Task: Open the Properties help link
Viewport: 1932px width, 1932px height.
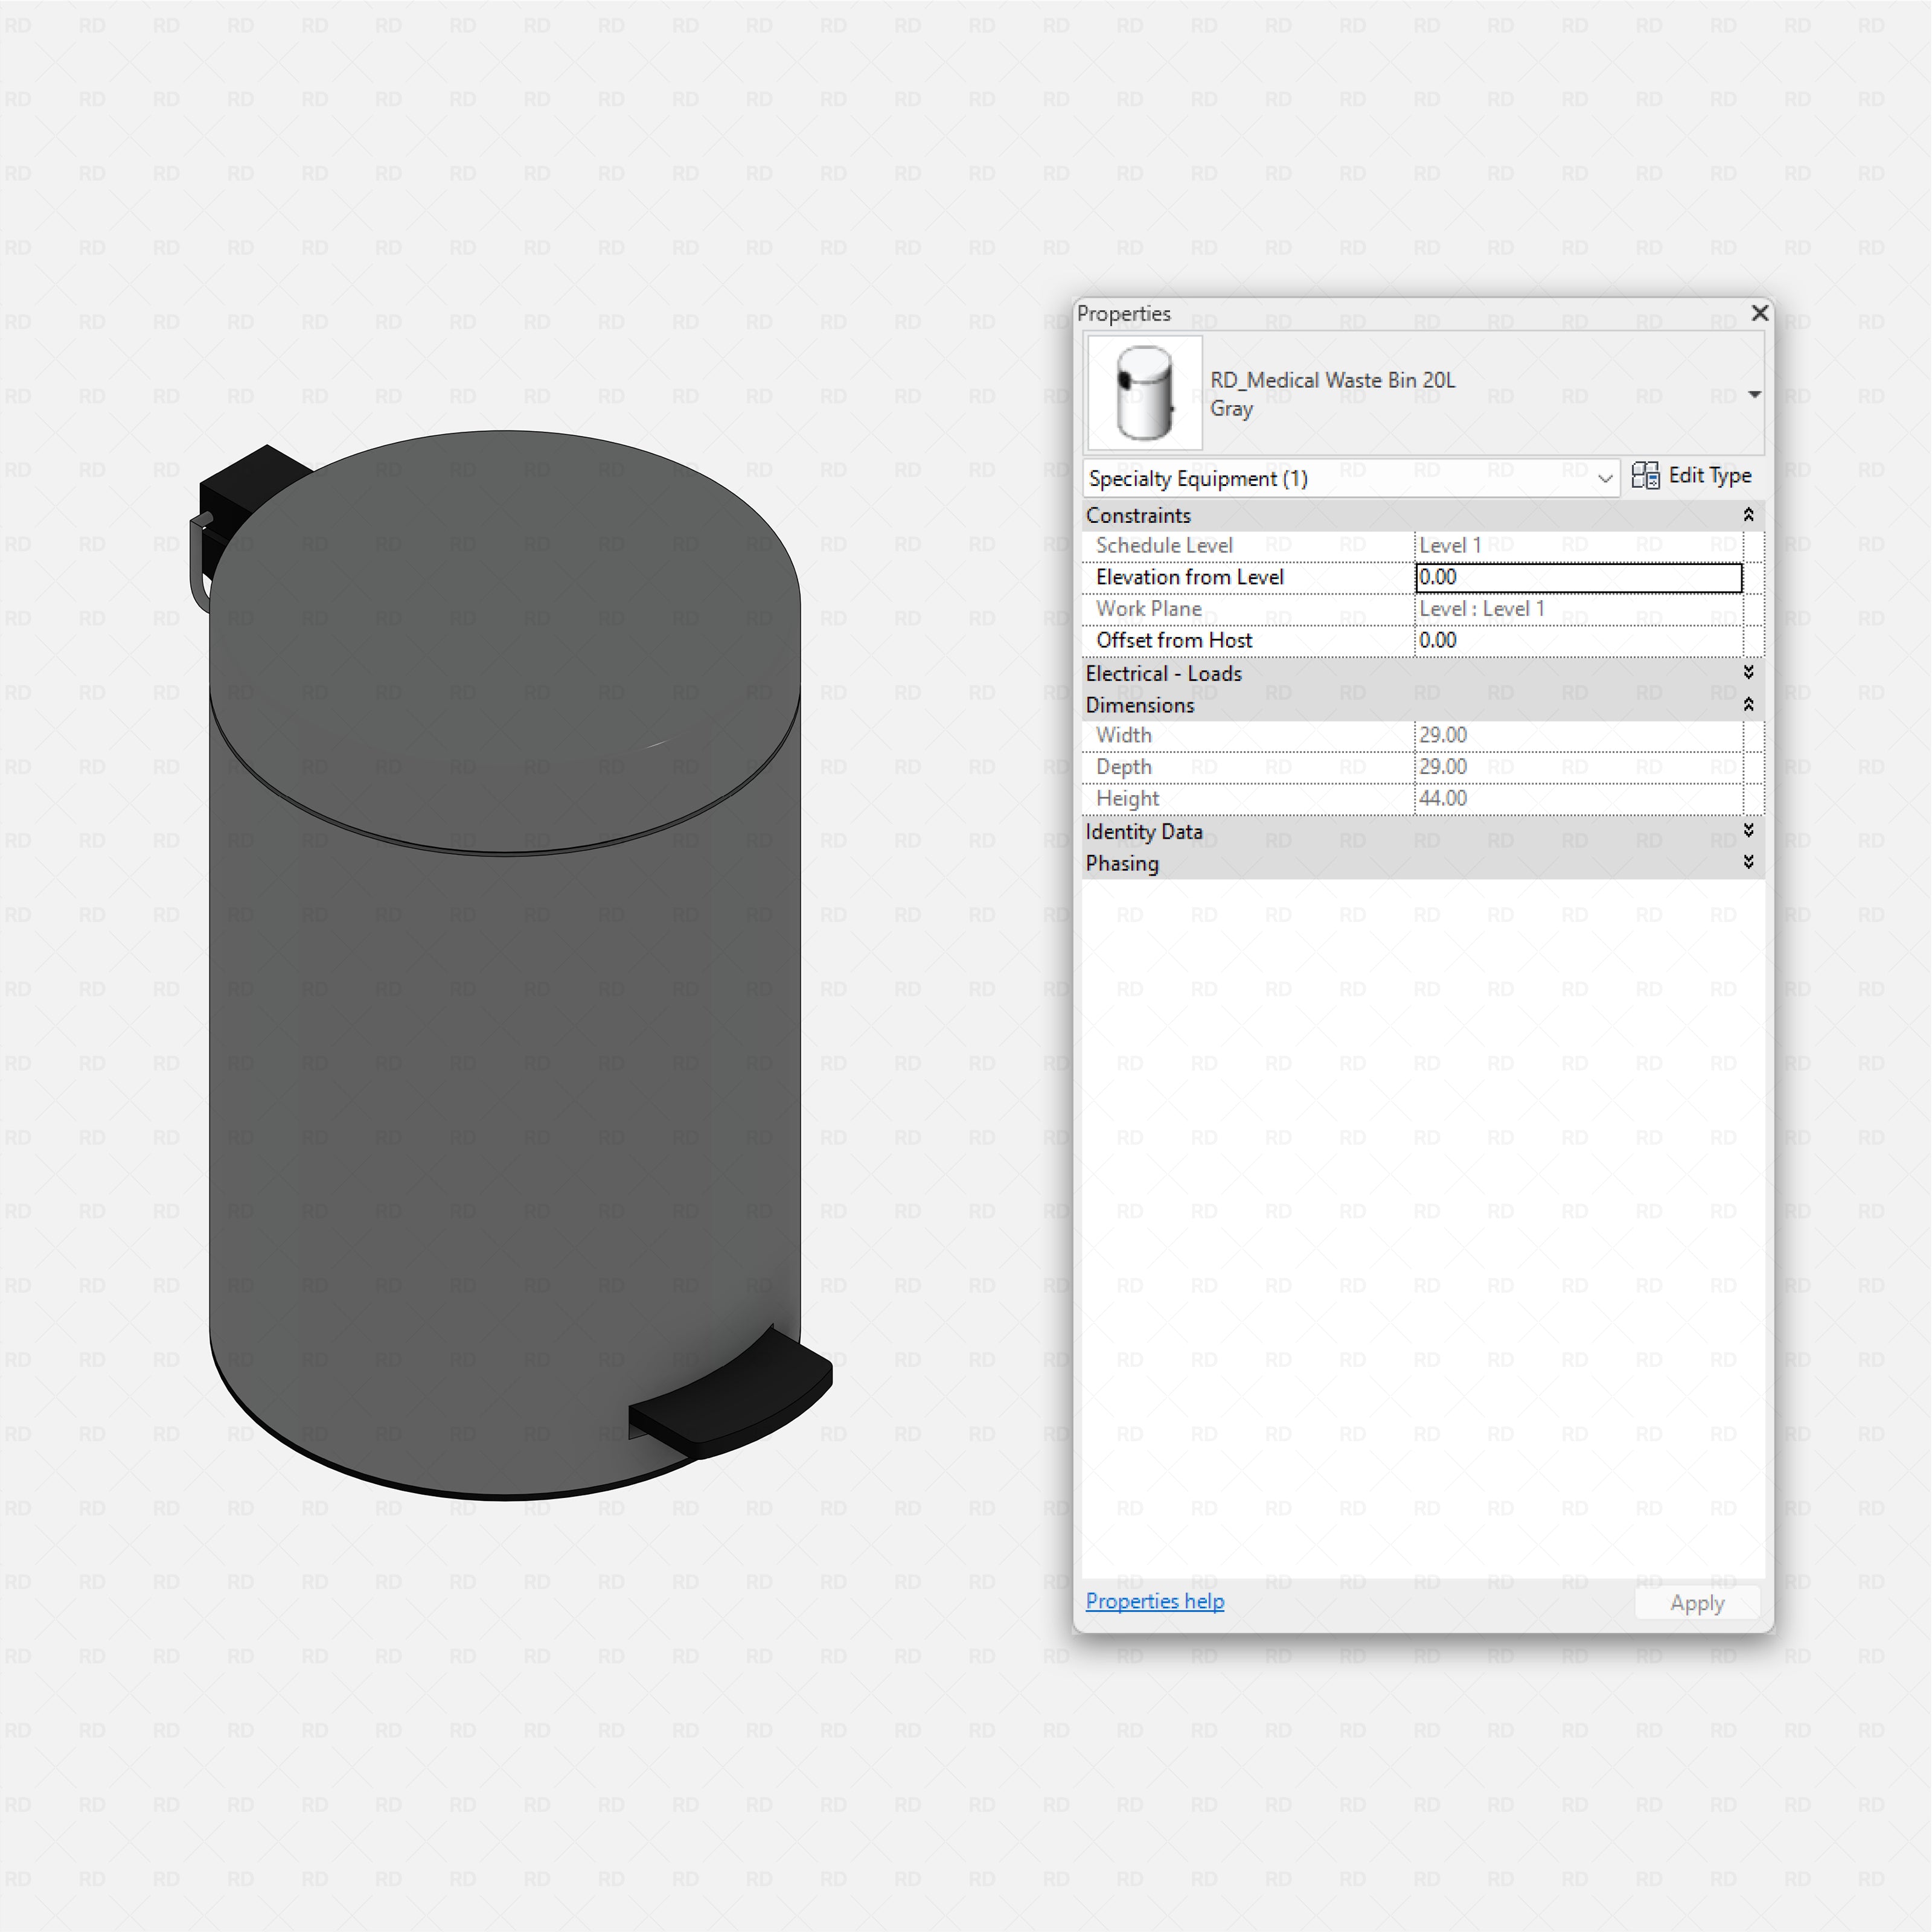Action: coord(1155,1601)
